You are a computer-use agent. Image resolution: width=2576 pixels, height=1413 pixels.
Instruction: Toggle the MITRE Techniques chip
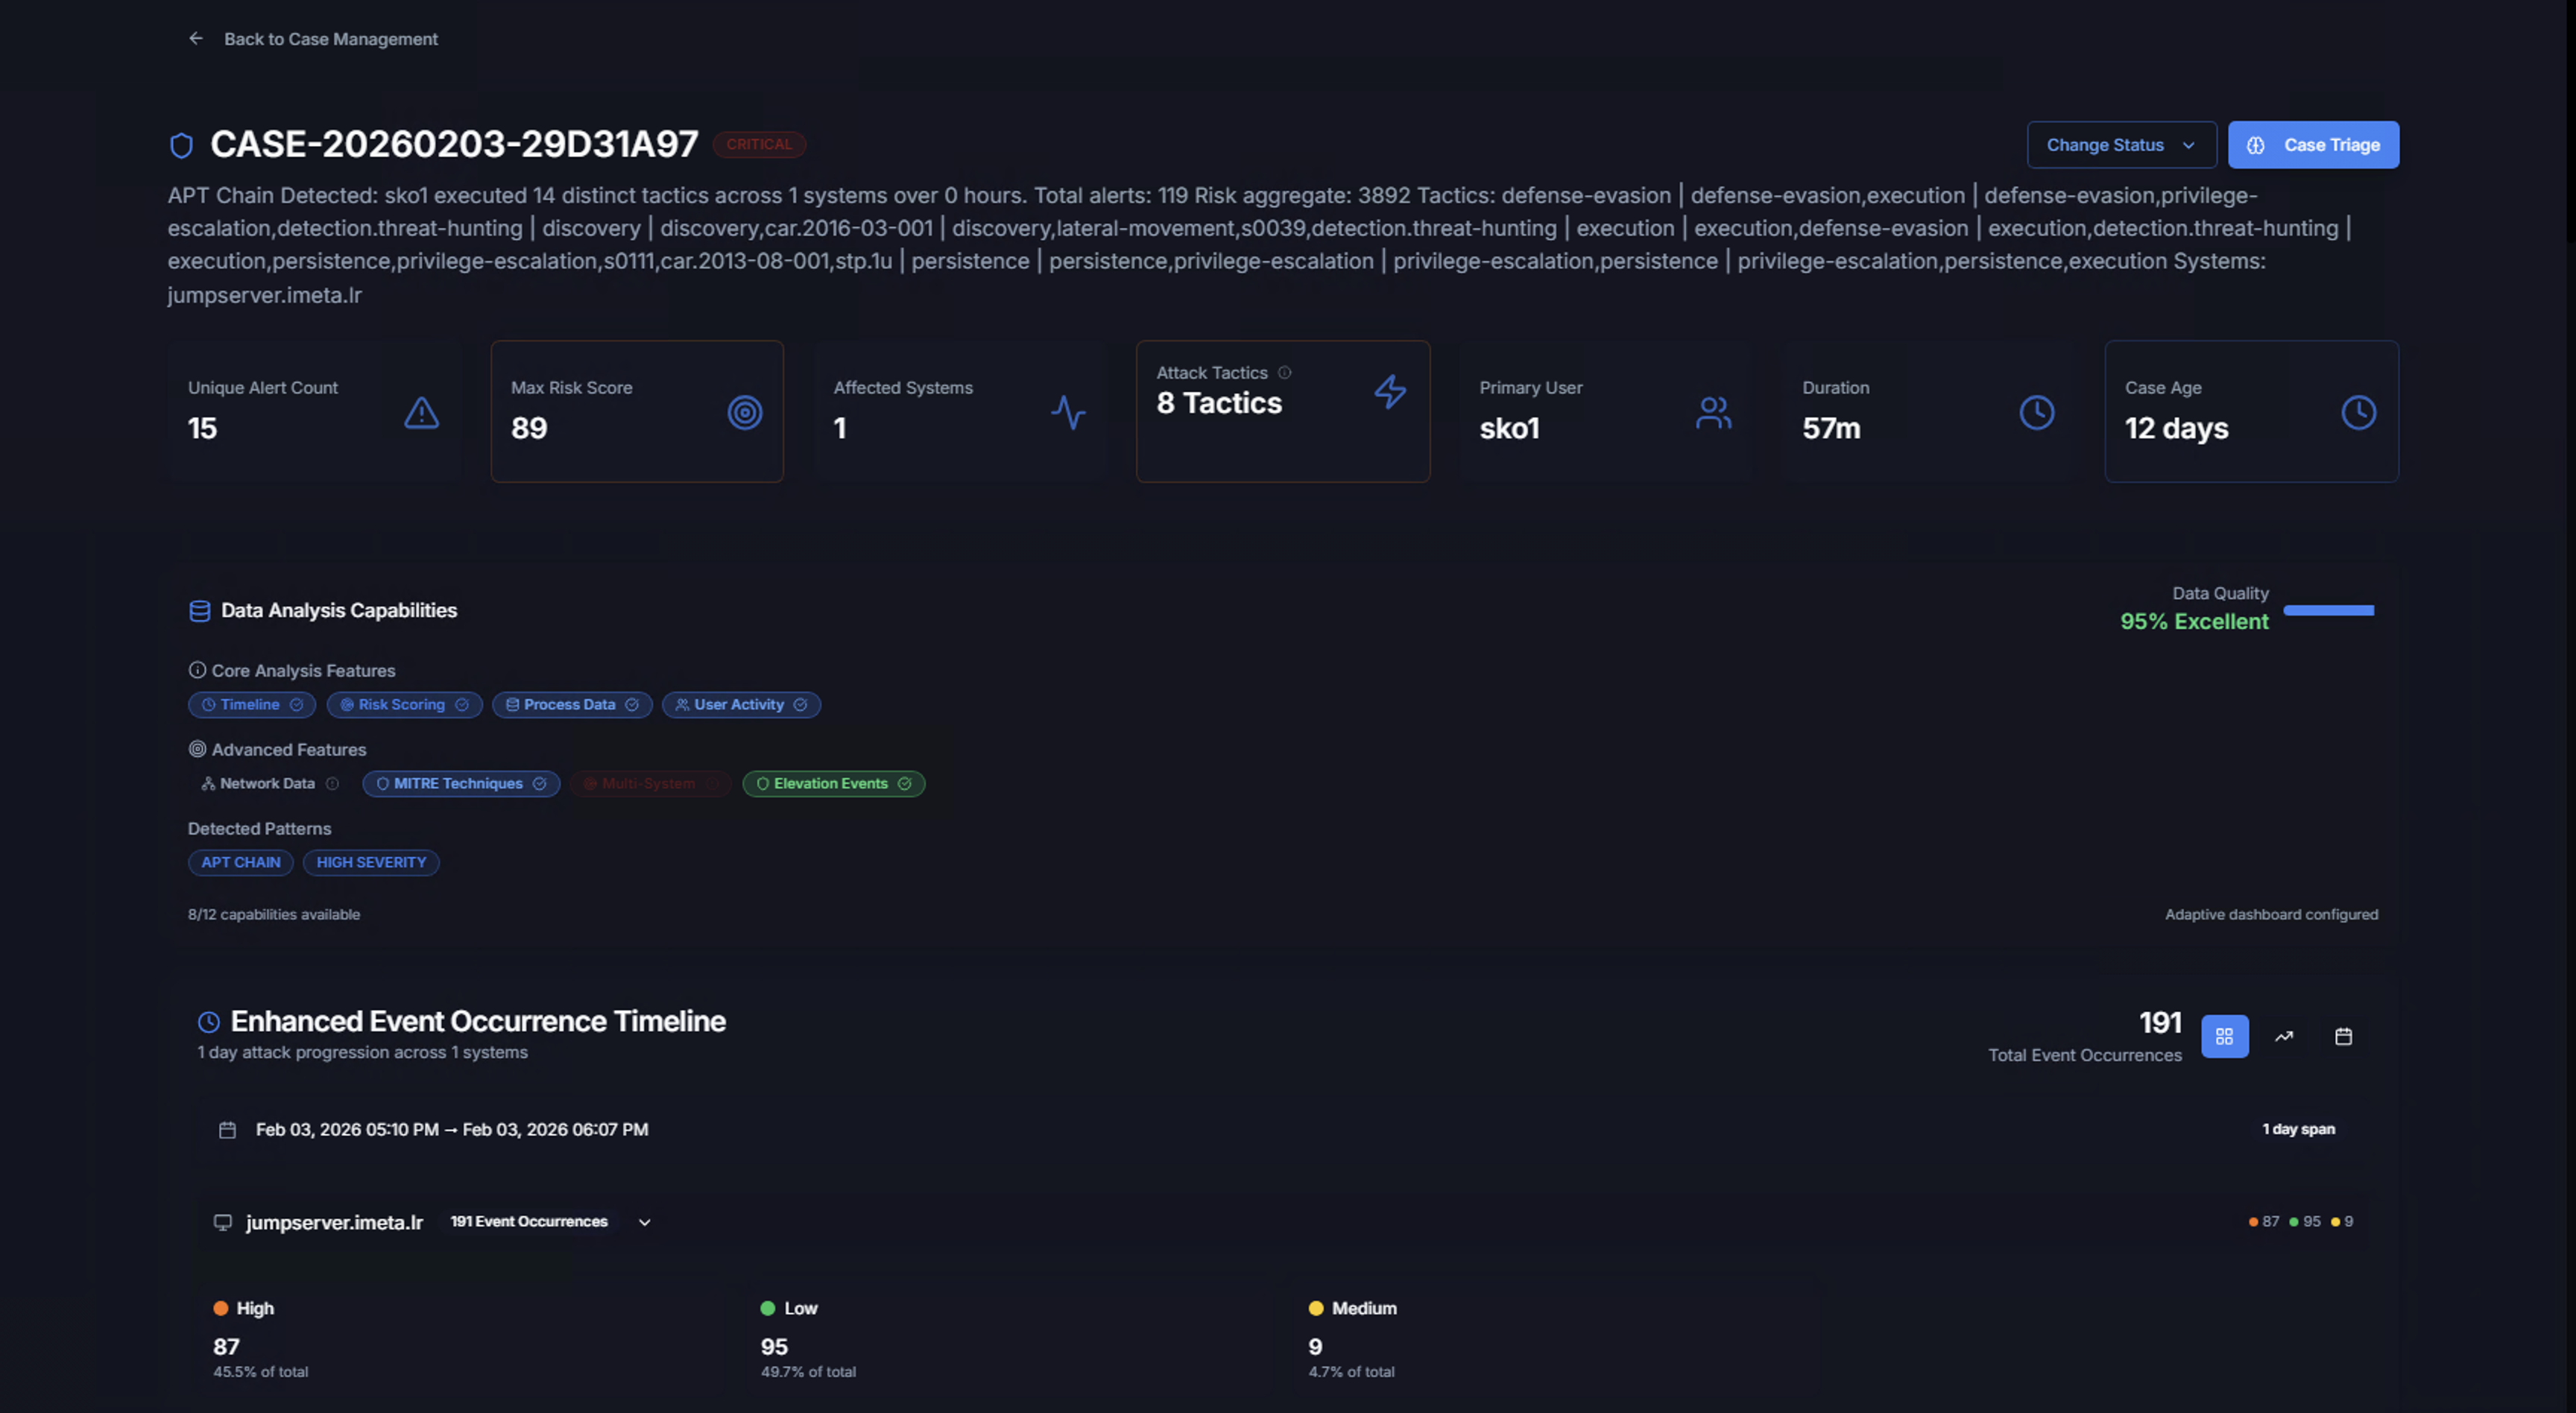460,784
